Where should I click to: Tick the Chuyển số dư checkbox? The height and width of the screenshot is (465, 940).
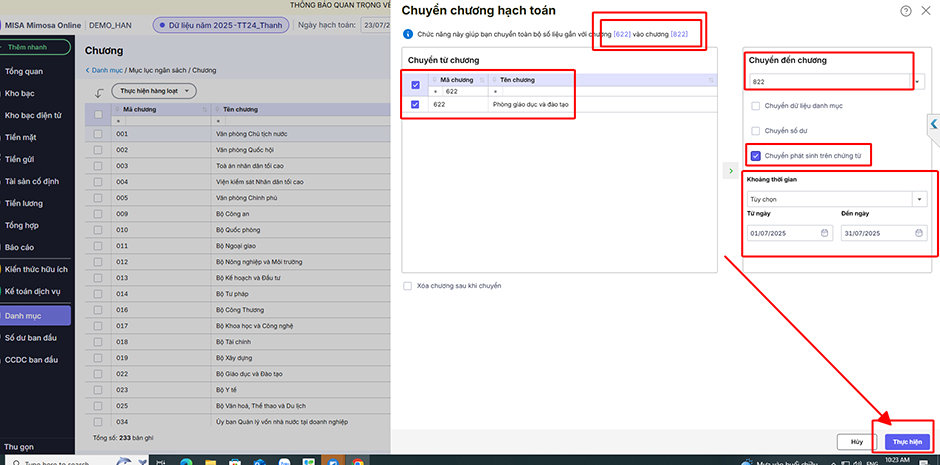pyautogui.click(x=756, y=130)
